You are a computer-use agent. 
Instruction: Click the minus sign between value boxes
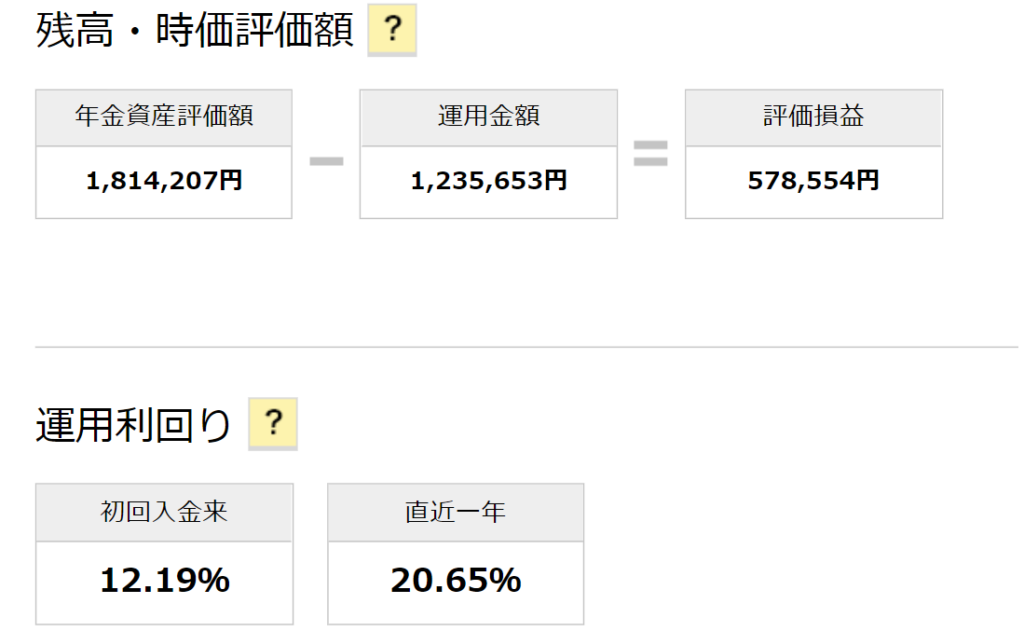(326, 161)
